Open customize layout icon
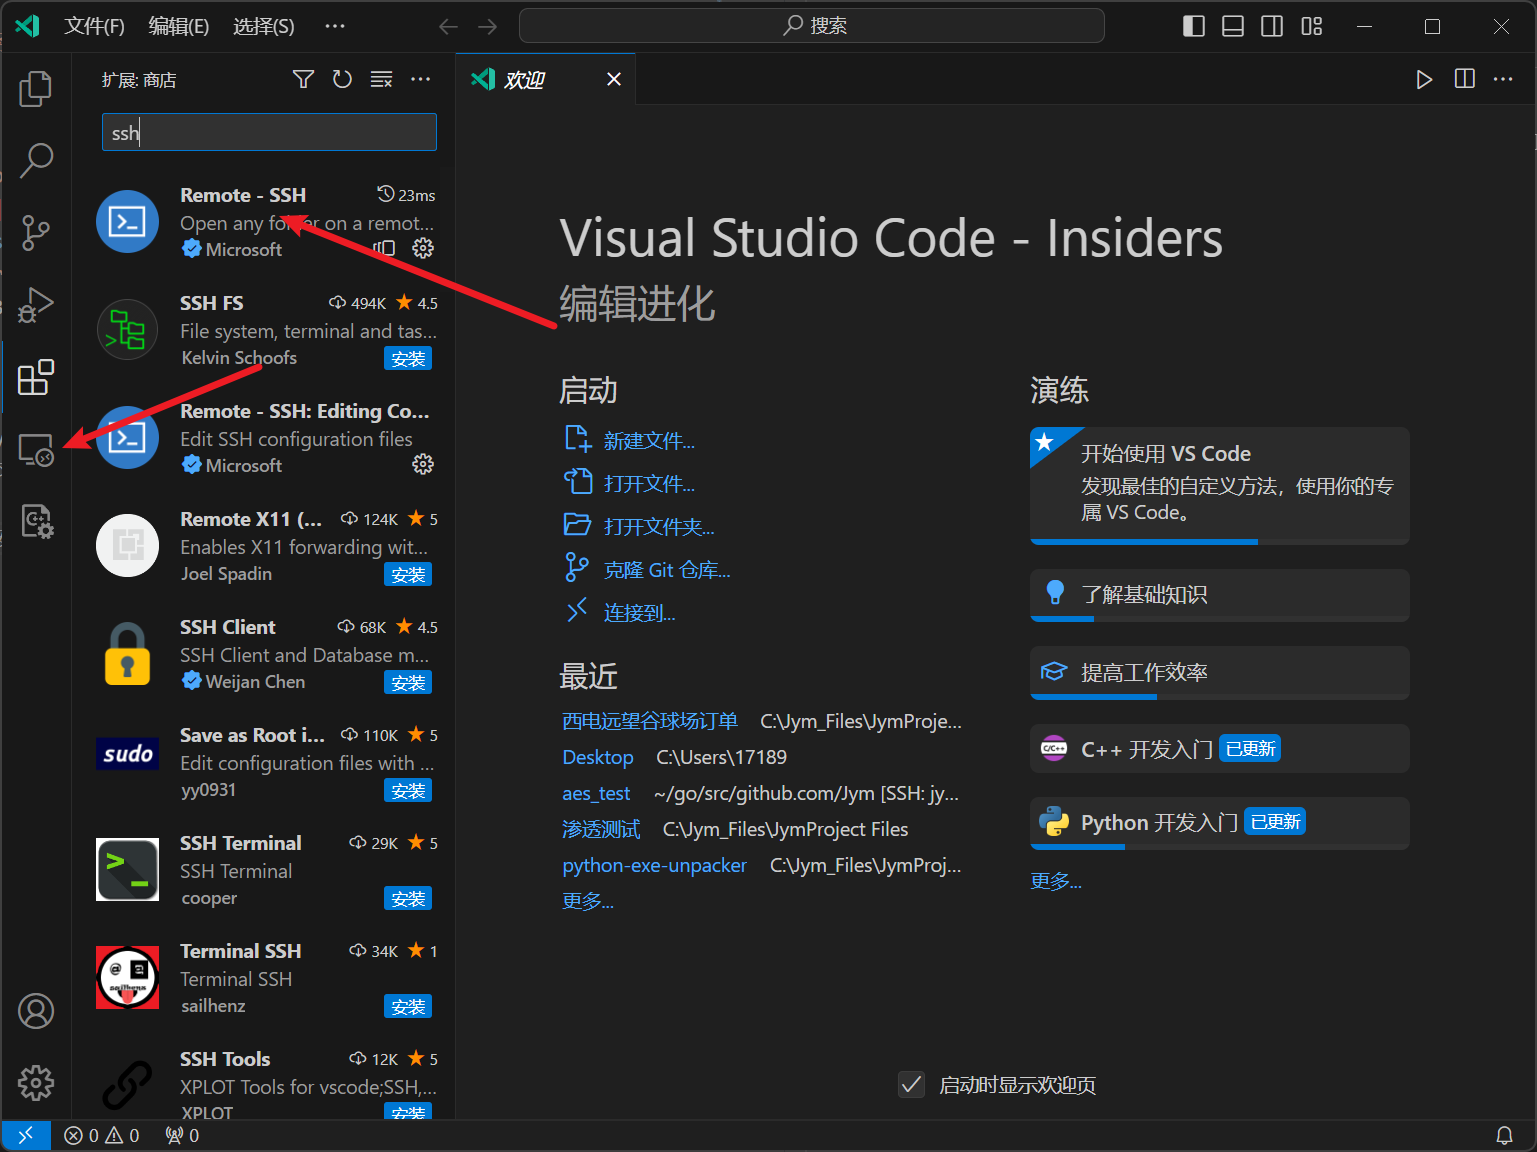Viewport: 1537px width, 1152px height. pyautogui.click(x=1312, y=26)
